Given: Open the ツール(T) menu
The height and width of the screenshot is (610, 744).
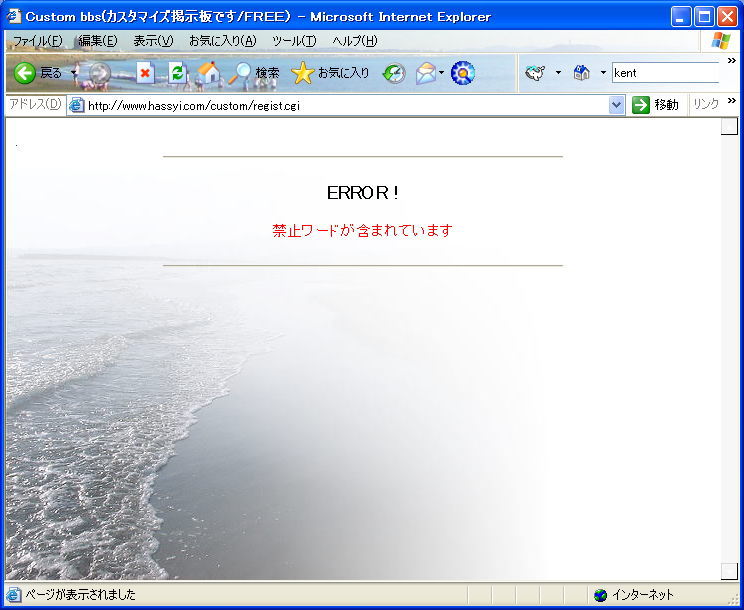Looking at the screenshot, I should (293, 41).
